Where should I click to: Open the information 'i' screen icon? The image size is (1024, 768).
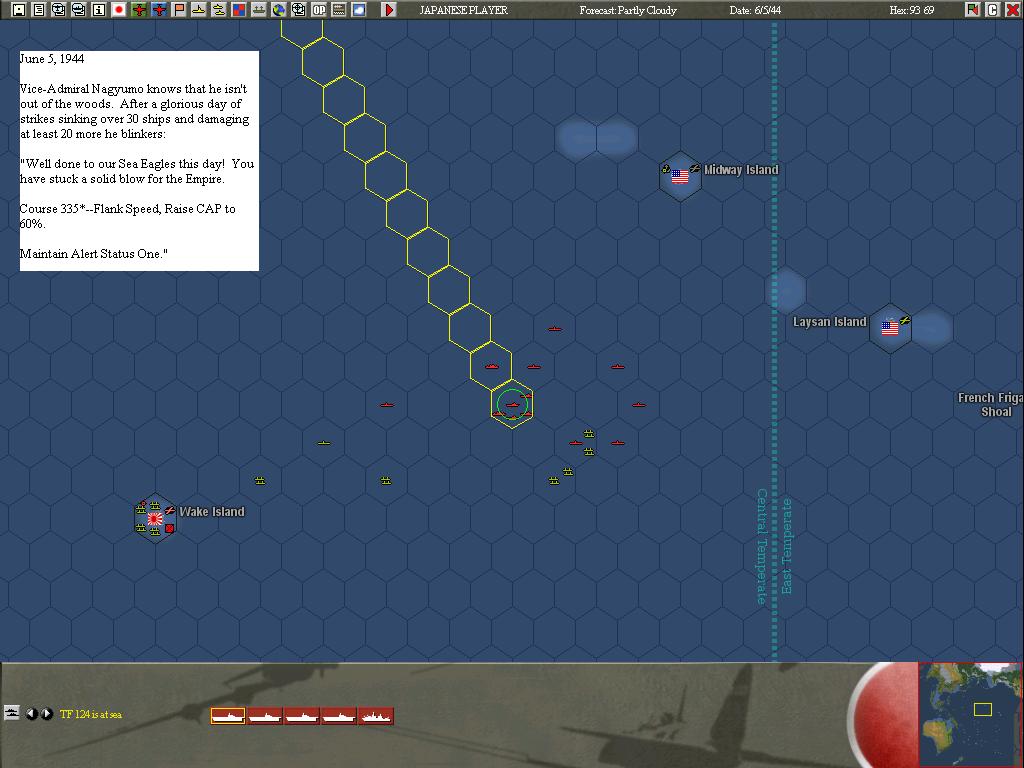click(x=99, y=10)
